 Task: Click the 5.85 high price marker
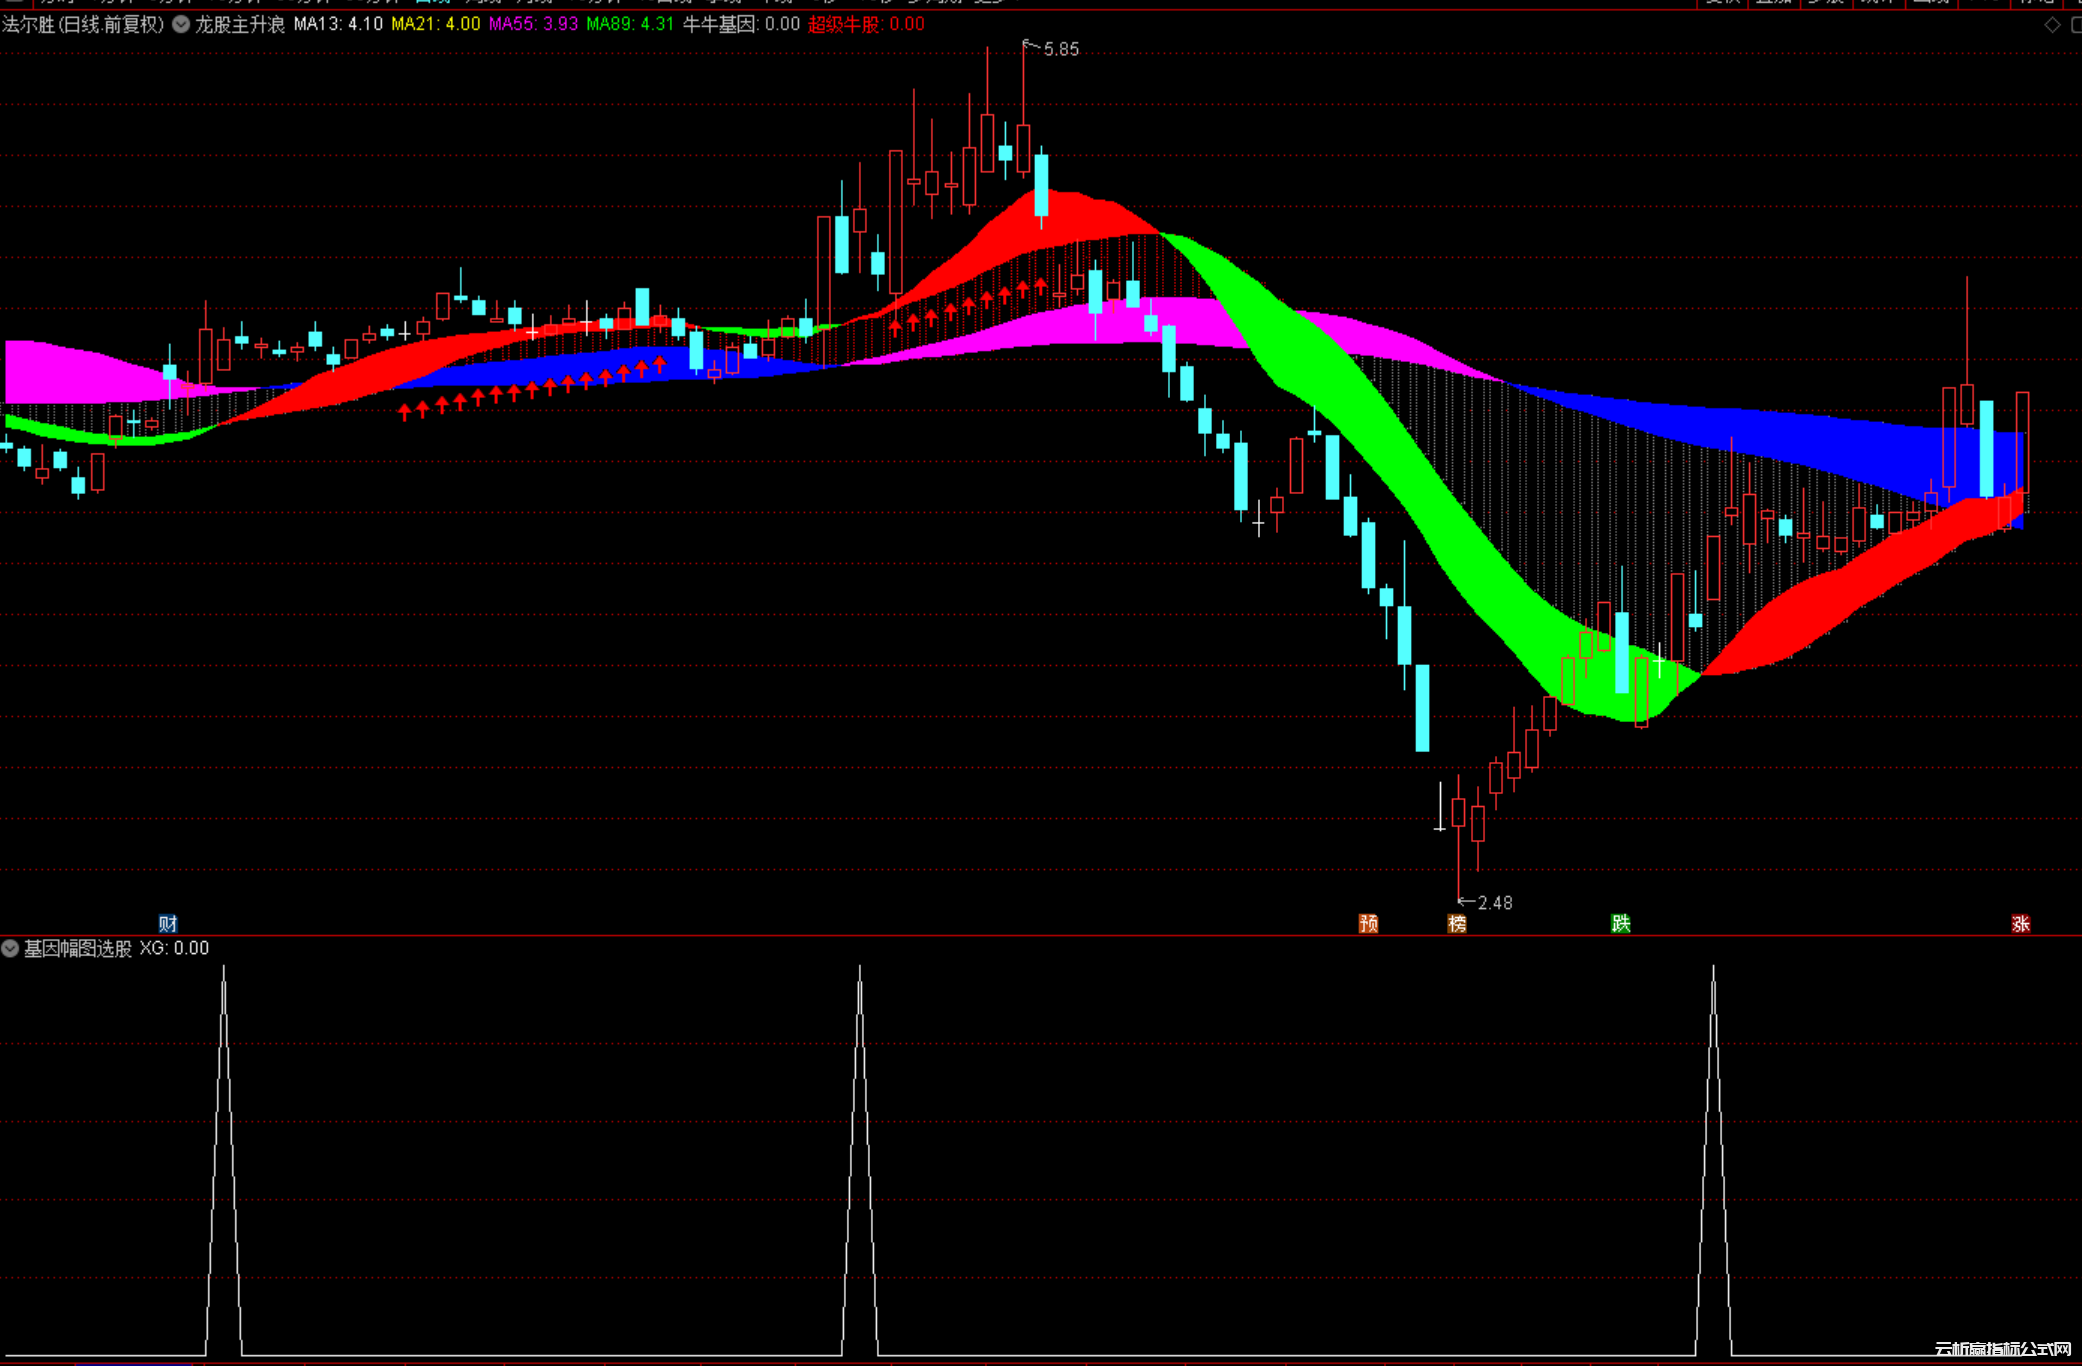[1060, 49]
